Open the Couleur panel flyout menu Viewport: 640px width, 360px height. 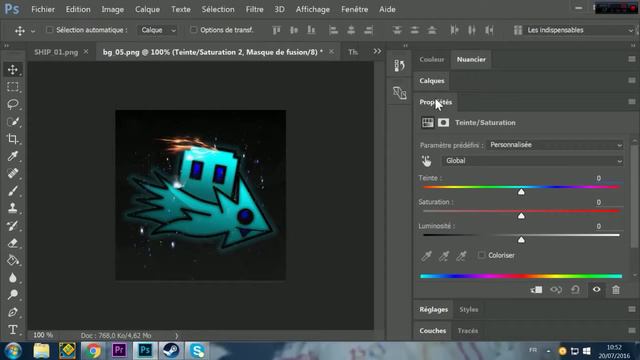click(x=632, y=59)
